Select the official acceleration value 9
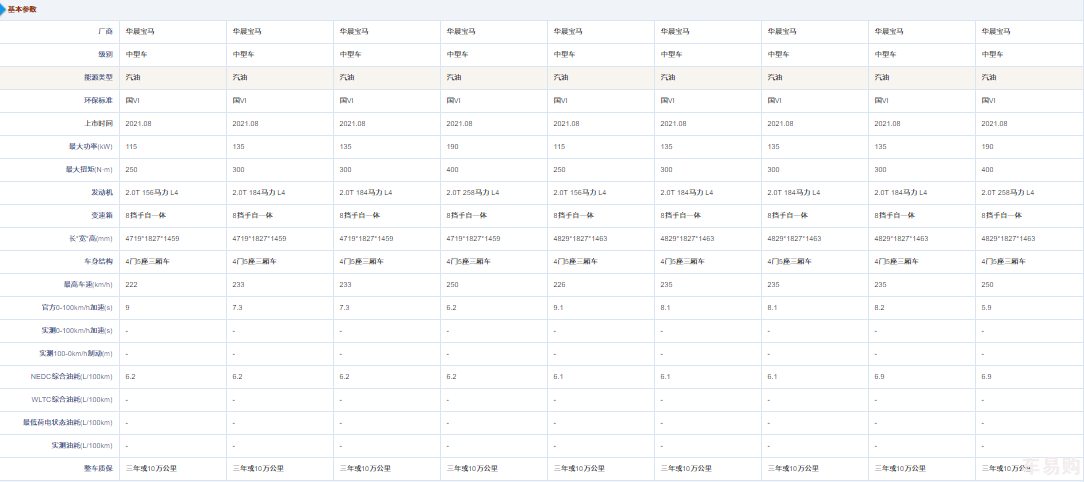Viewport: 1084px width, 482px height. (127, 308)
